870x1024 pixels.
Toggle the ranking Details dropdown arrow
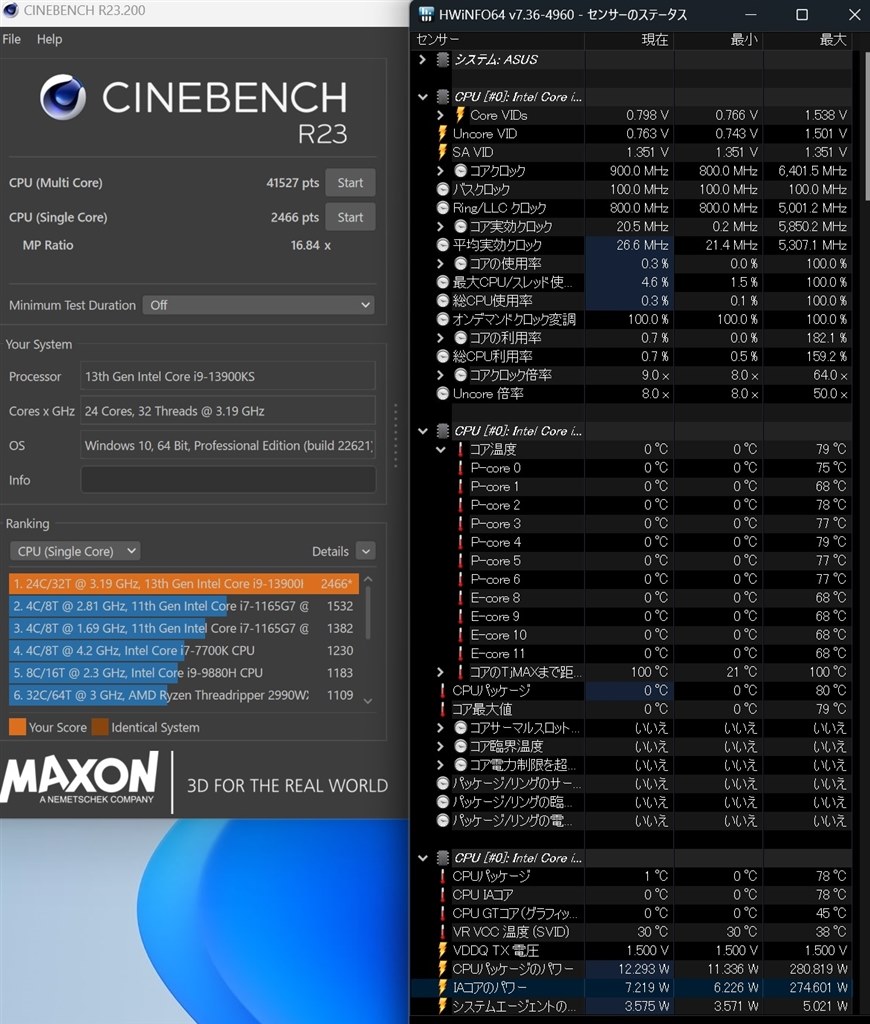[366, 551]
